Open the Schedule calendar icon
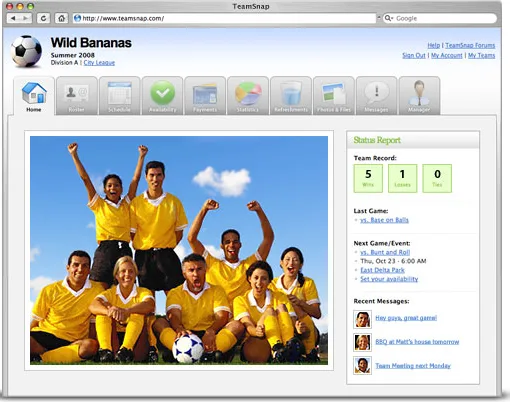This screenshot has width=510, height=402. point(119,93)
